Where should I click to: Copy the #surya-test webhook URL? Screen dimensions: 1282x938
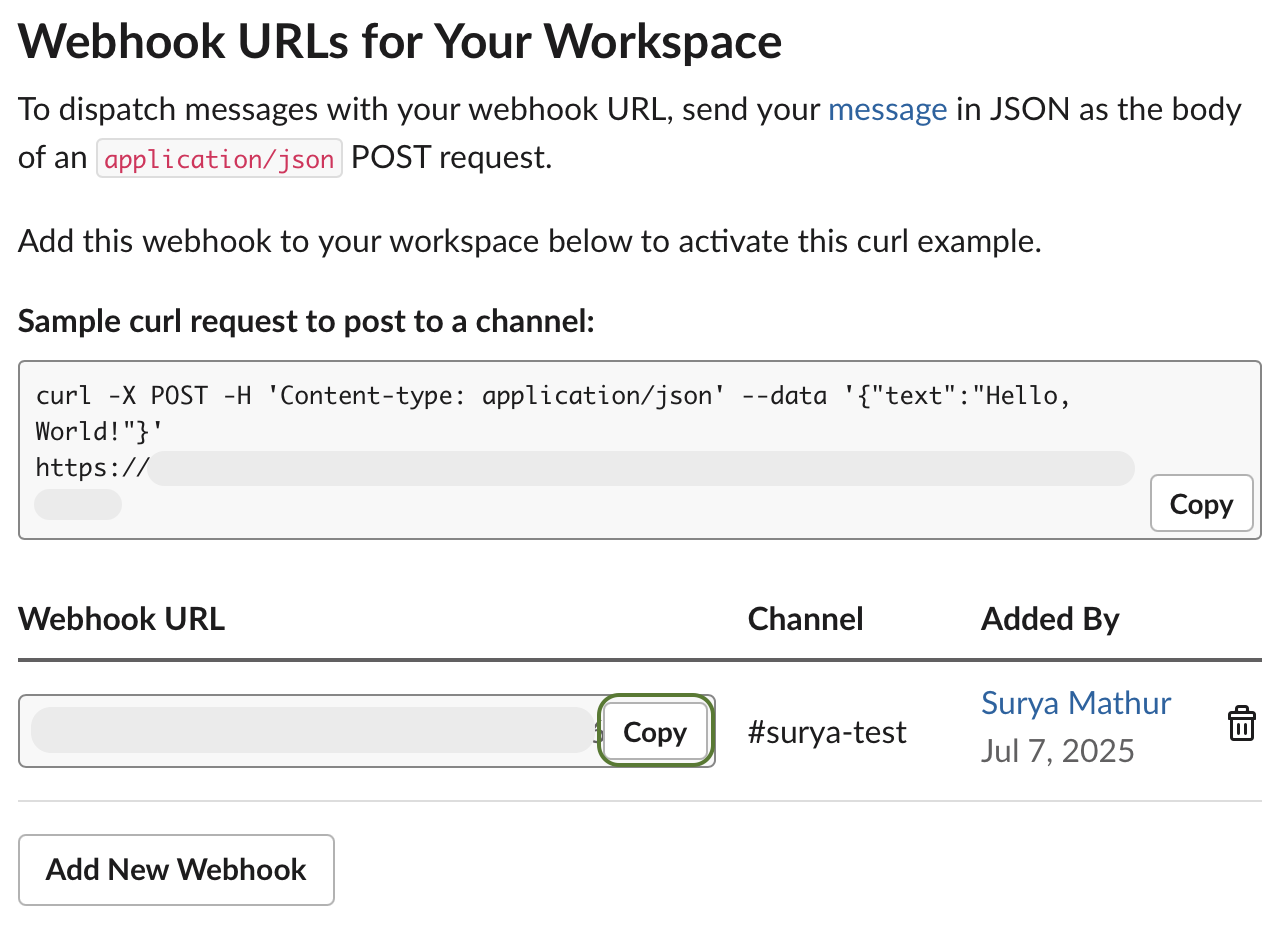[655, 732]
